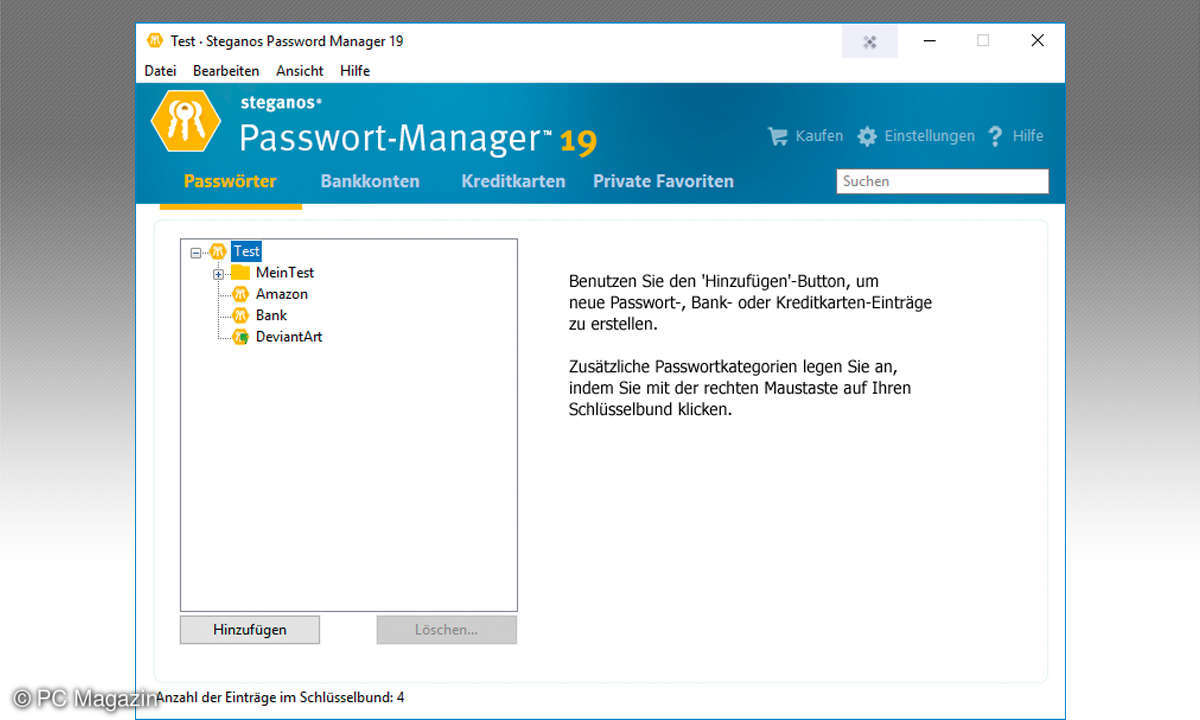Screen dimensions: 1200x720
Task: Click the Löschen... button
Action: (x=446, y=630)
